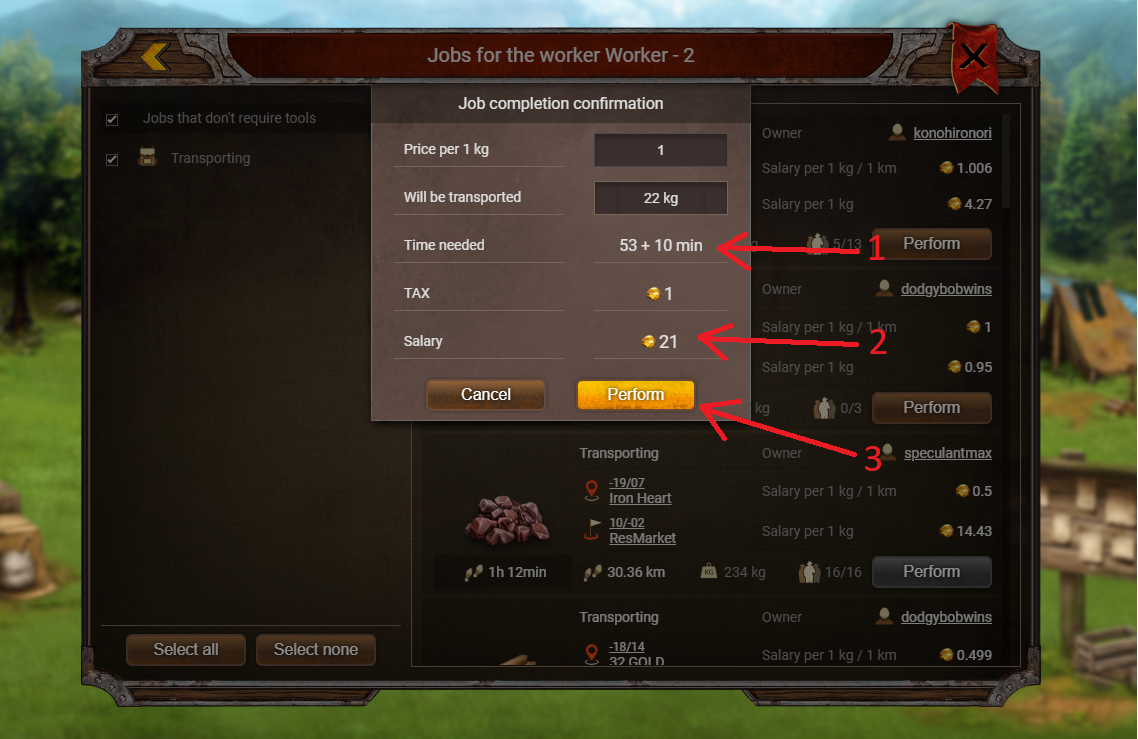The image size is (1138, 739).
Task: Click the Iron Heart location pin icon
Action: coord(591,491)
